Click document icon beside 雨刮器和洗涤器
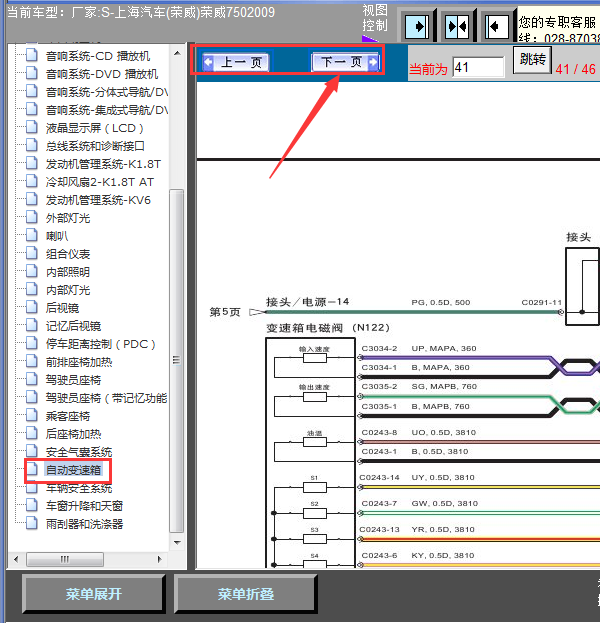The image size is (600, 623). coord(32,523)
